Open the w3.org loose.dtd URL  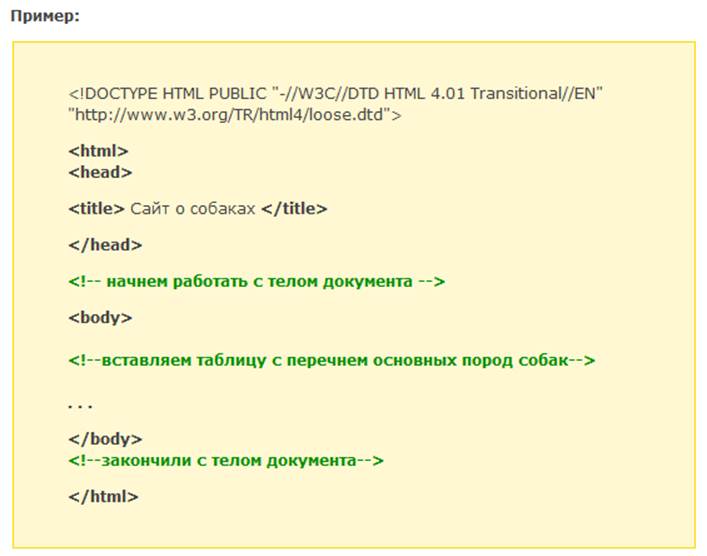(x=235, y=114)
